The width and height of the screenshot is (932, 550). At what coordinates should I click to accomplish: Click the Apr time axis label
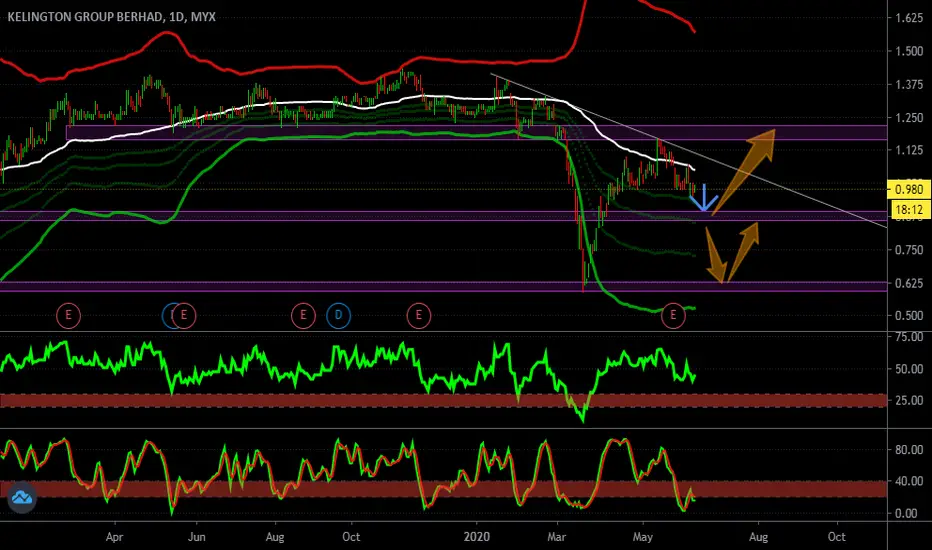[114, 537]
